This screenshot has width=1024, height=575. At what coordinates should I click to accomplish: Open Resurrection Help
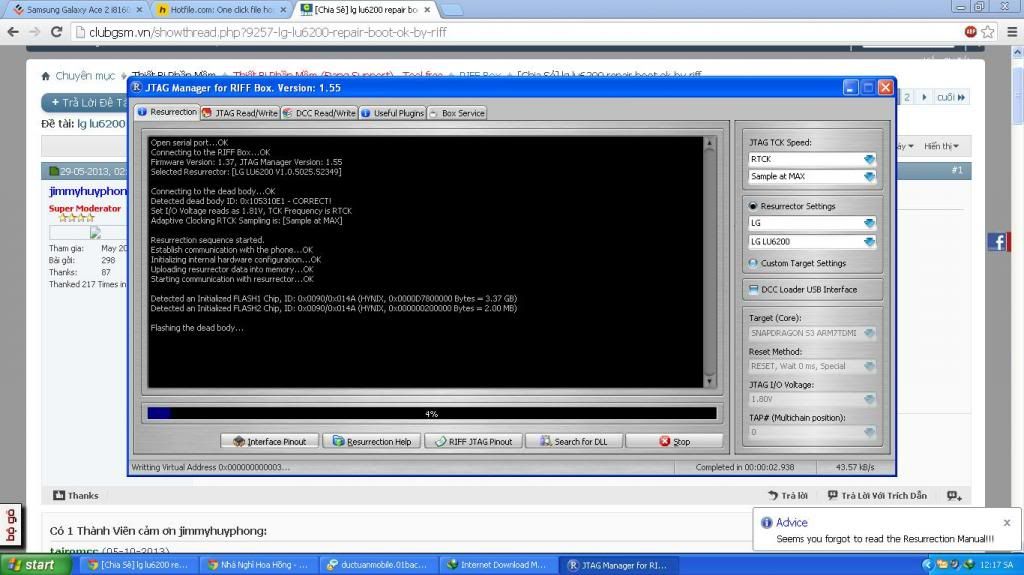point(372,442)
